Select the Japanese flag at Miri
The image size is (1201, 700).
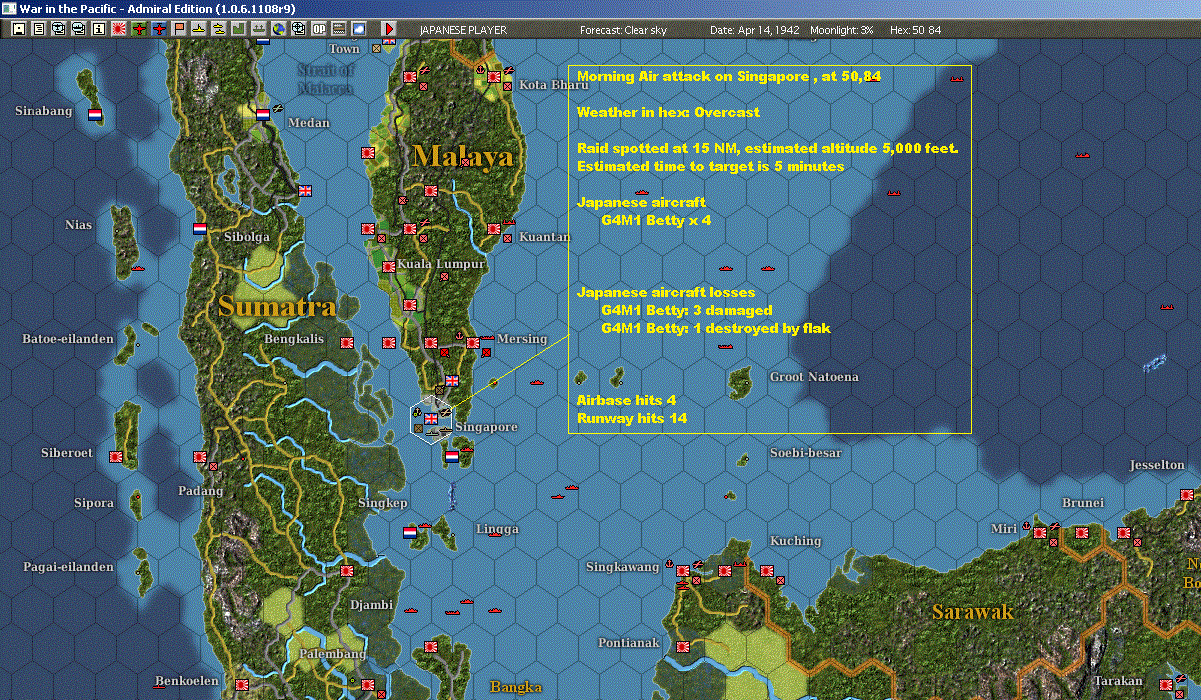point(1039,533)
